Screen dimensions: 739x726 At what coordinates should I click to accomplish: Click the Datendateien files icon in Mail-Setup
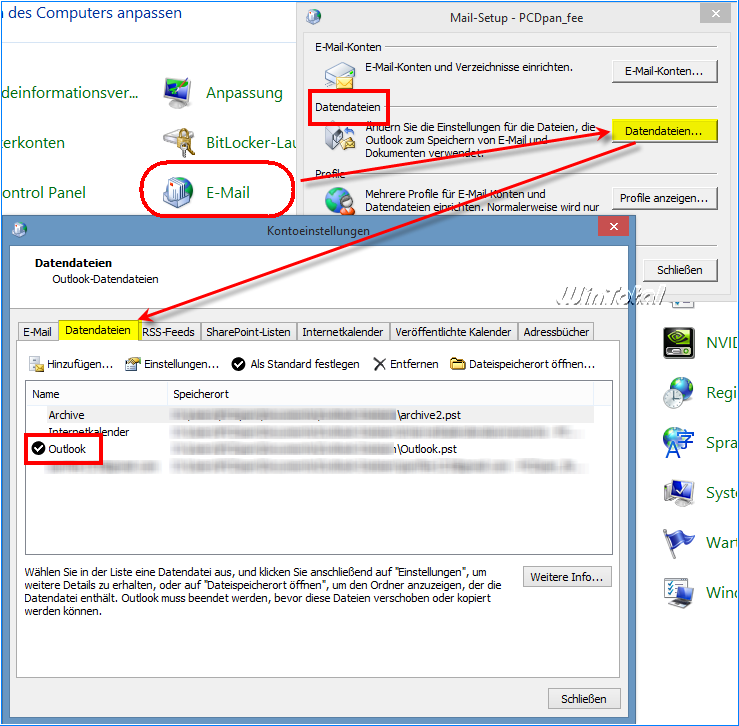click(x=339, y=137)
